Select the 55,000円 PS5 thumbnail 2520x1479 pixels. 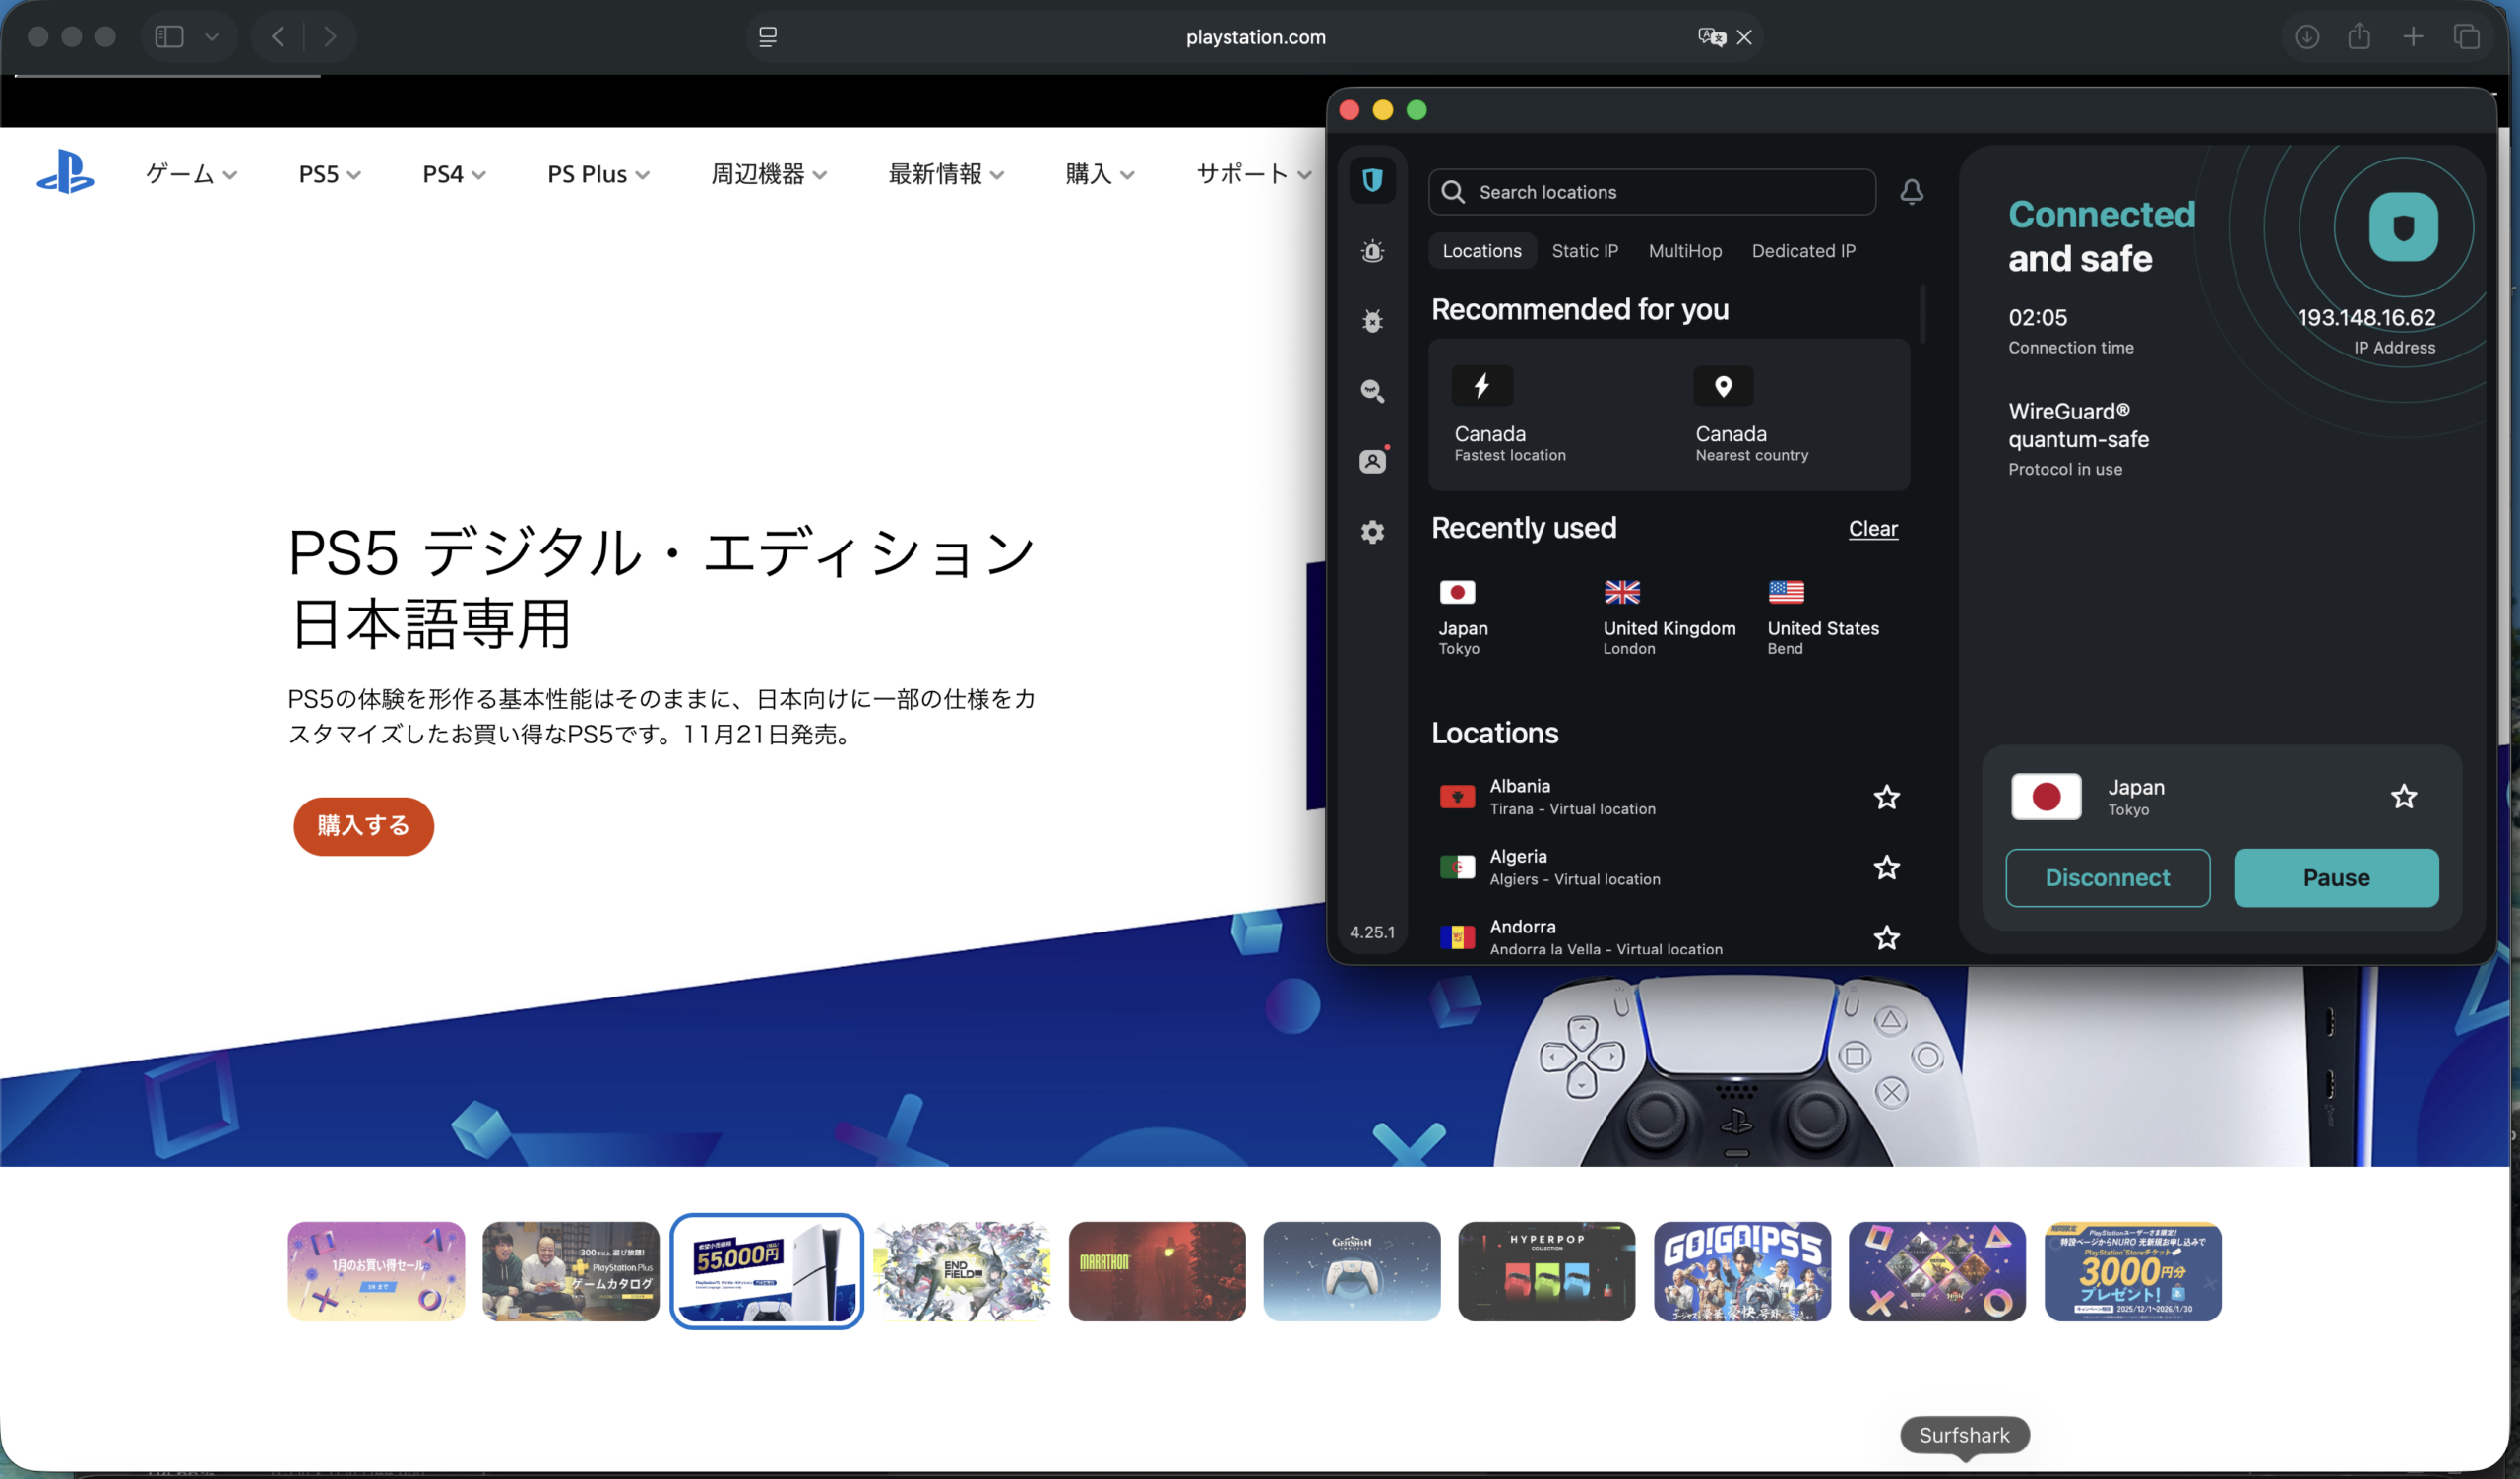point(766,1271)
